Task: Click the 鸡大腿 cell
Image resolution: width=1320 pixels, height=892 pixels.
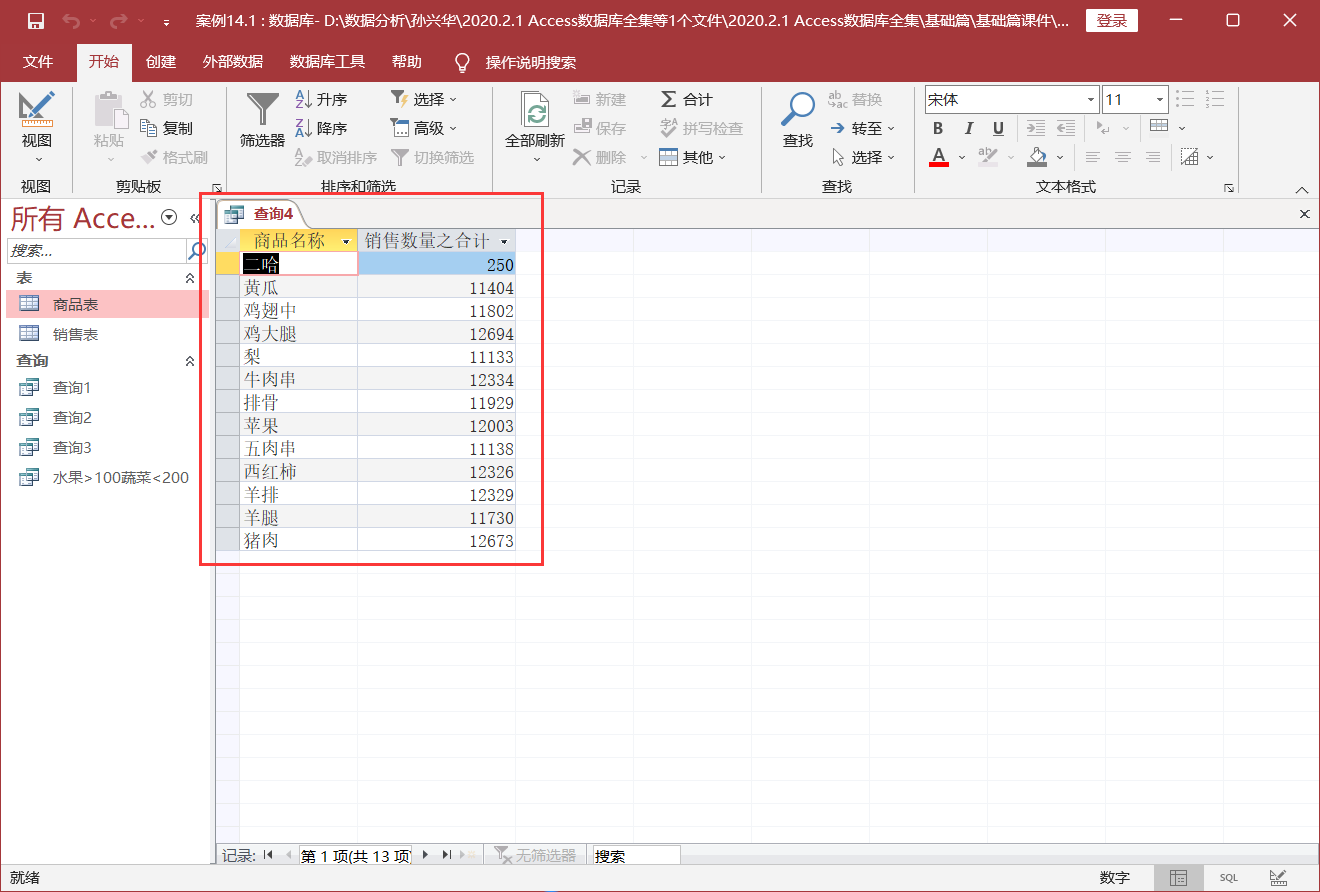Action: tap(299, 333)
